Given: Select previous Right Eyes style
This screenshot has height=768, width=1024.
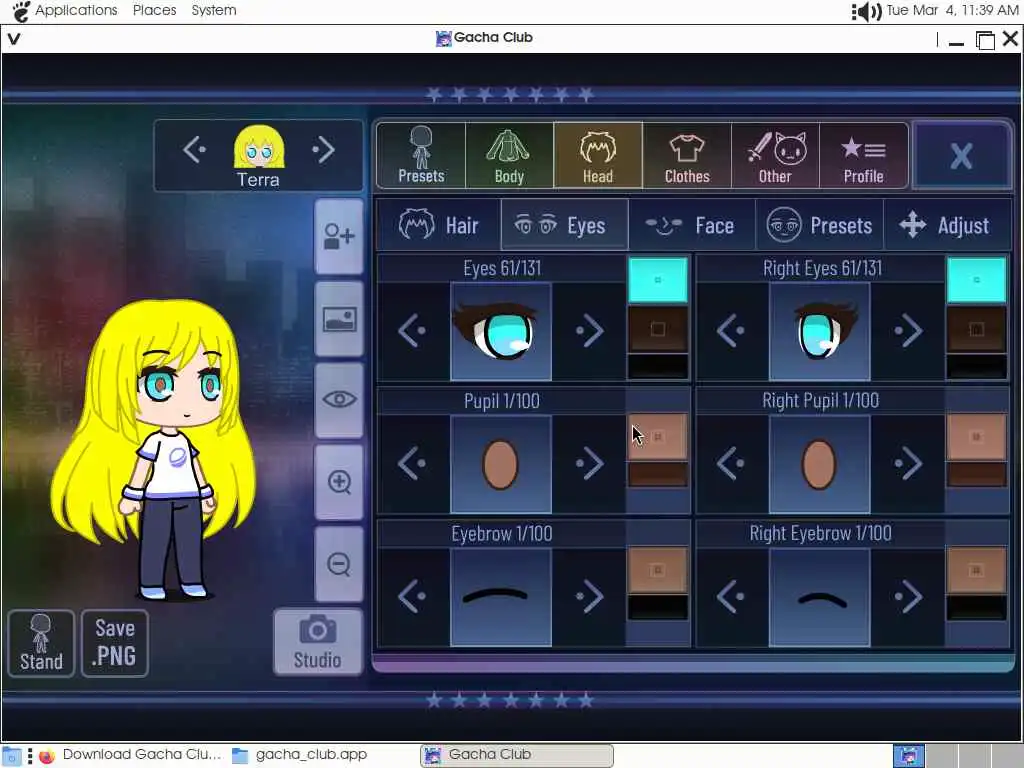Looking at the screenshot, I should pyautogui.click(x=731, y=331).
